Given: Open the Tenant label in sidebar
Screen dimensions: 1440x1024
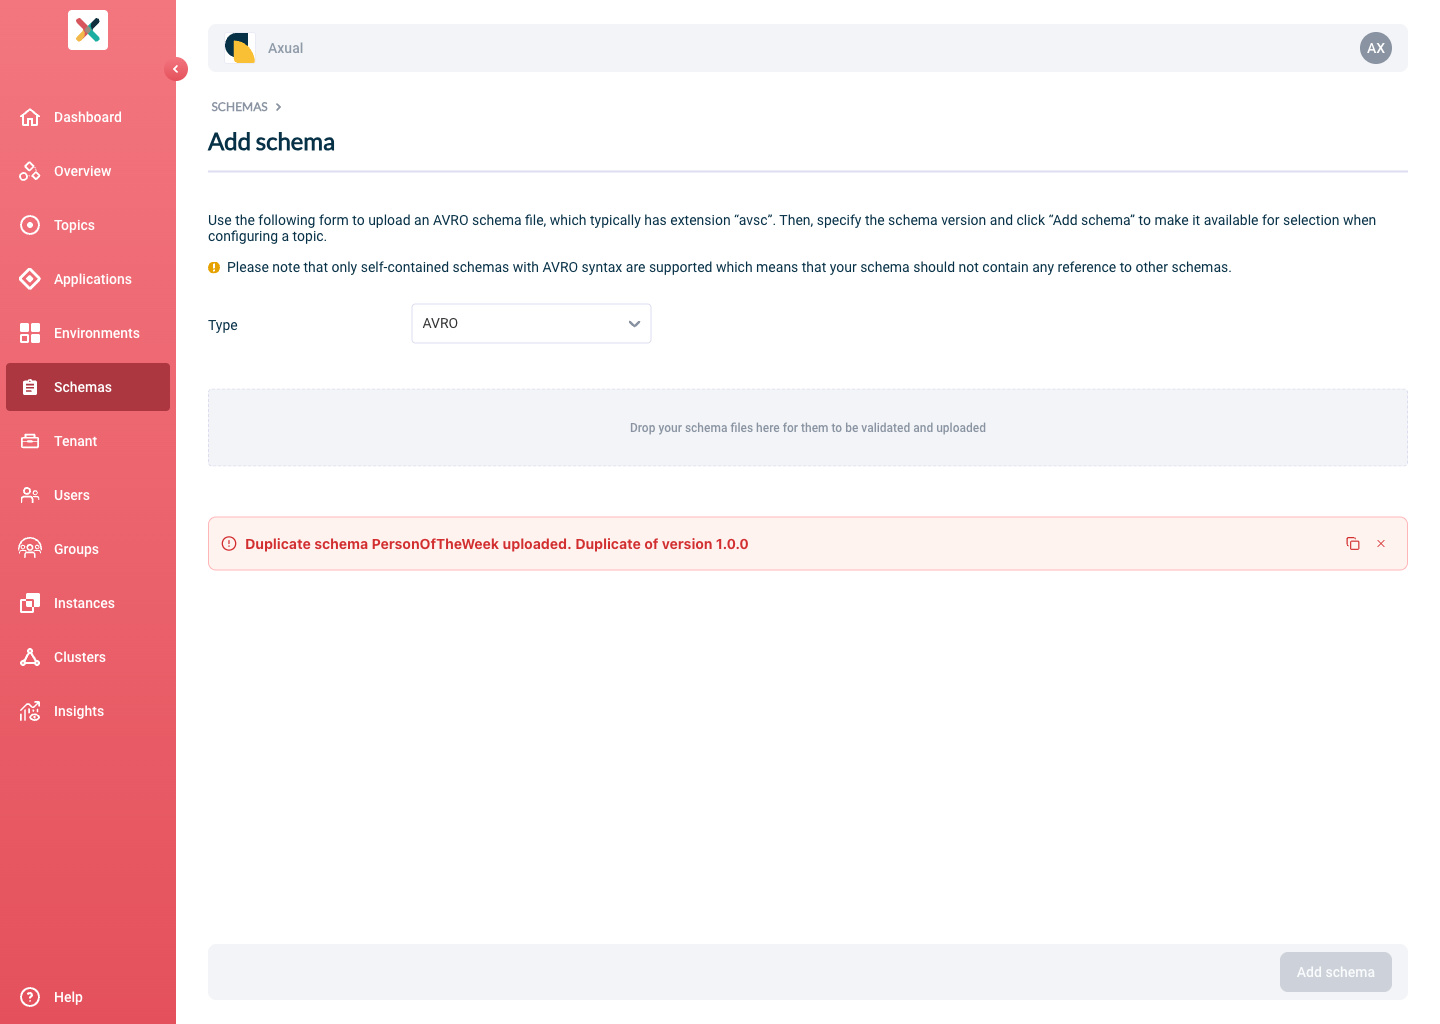Looking at the screenshot, I should [75, 441].
